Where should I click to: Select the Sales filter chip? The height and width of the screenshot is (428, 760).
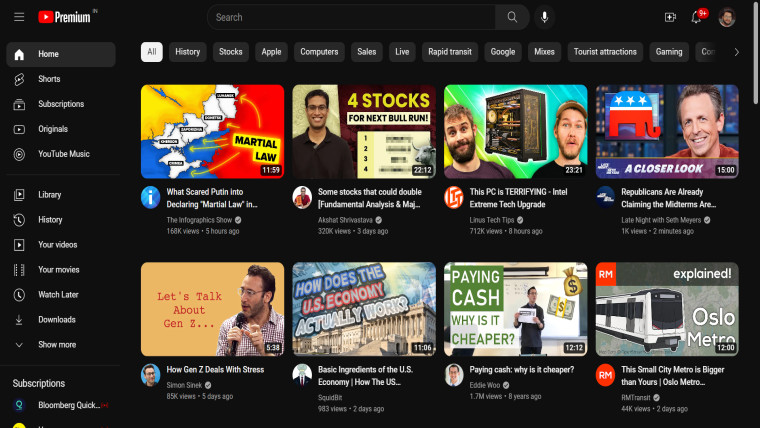click(366, 52)
